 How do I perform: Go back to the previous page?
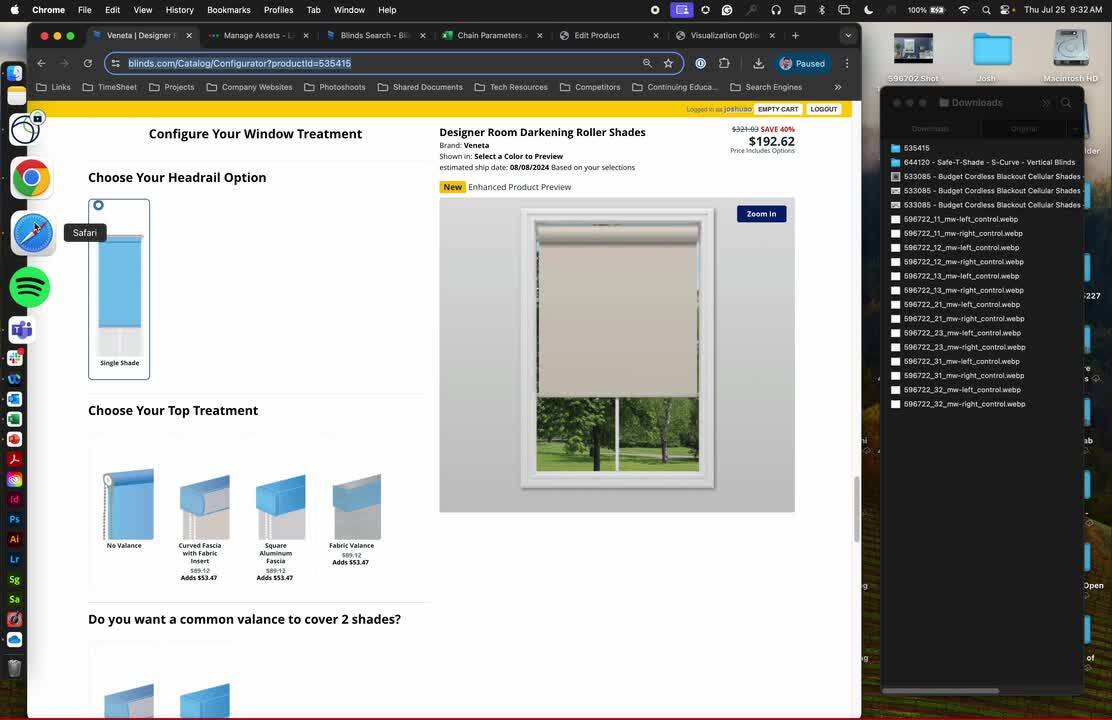coord(41,63)
